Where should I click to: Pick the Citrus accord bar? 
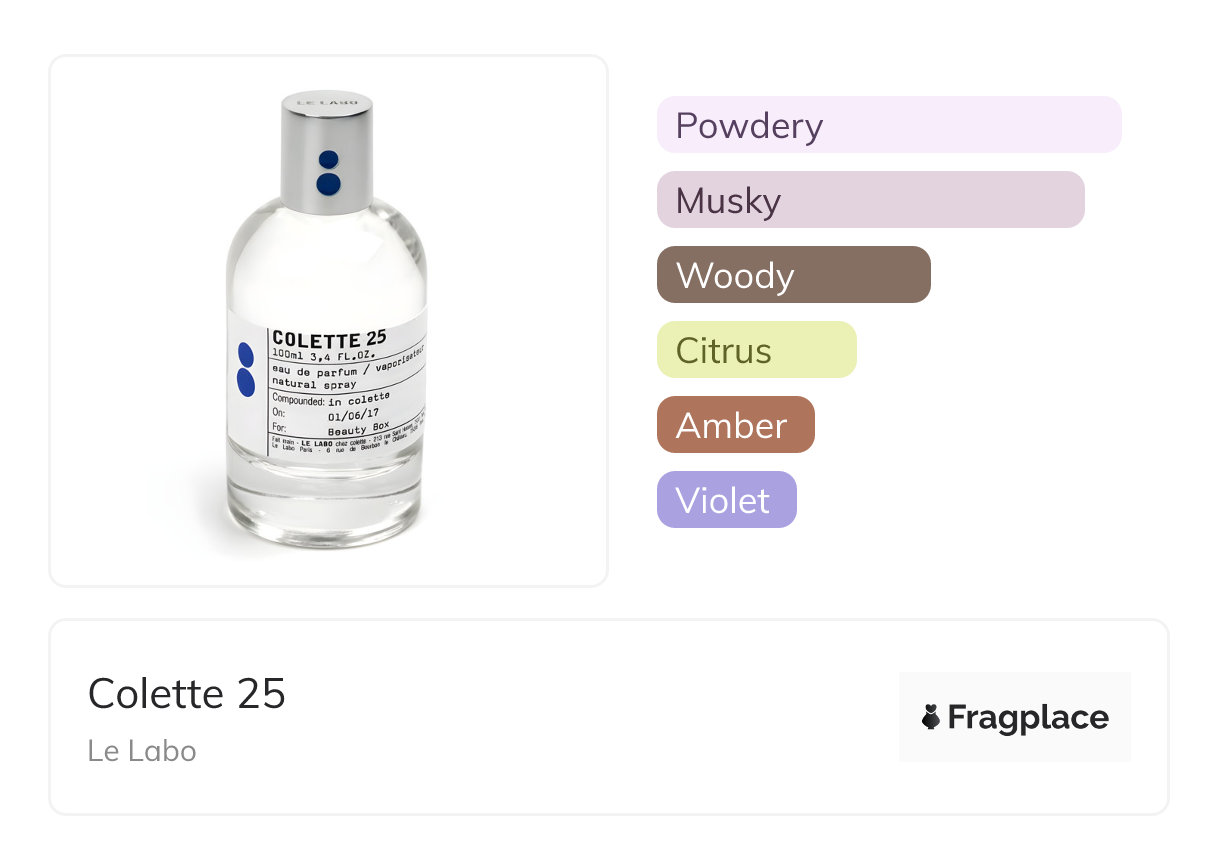click(756, 350)
